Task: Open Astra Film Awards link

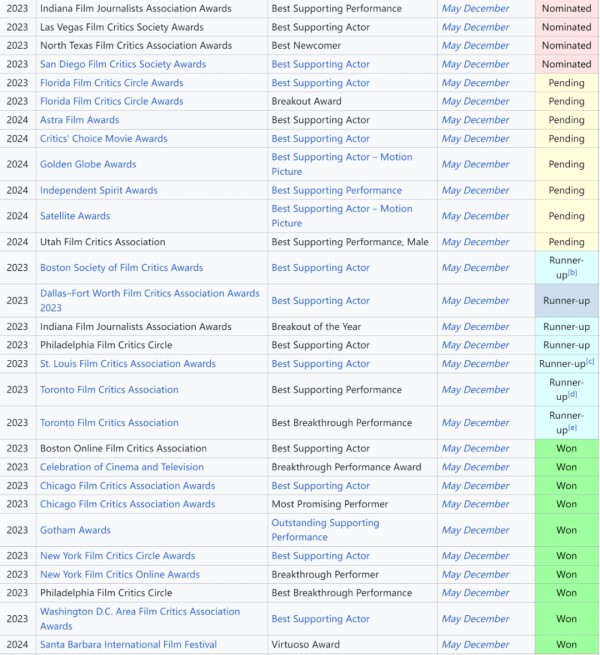Action: pos(79,120)
